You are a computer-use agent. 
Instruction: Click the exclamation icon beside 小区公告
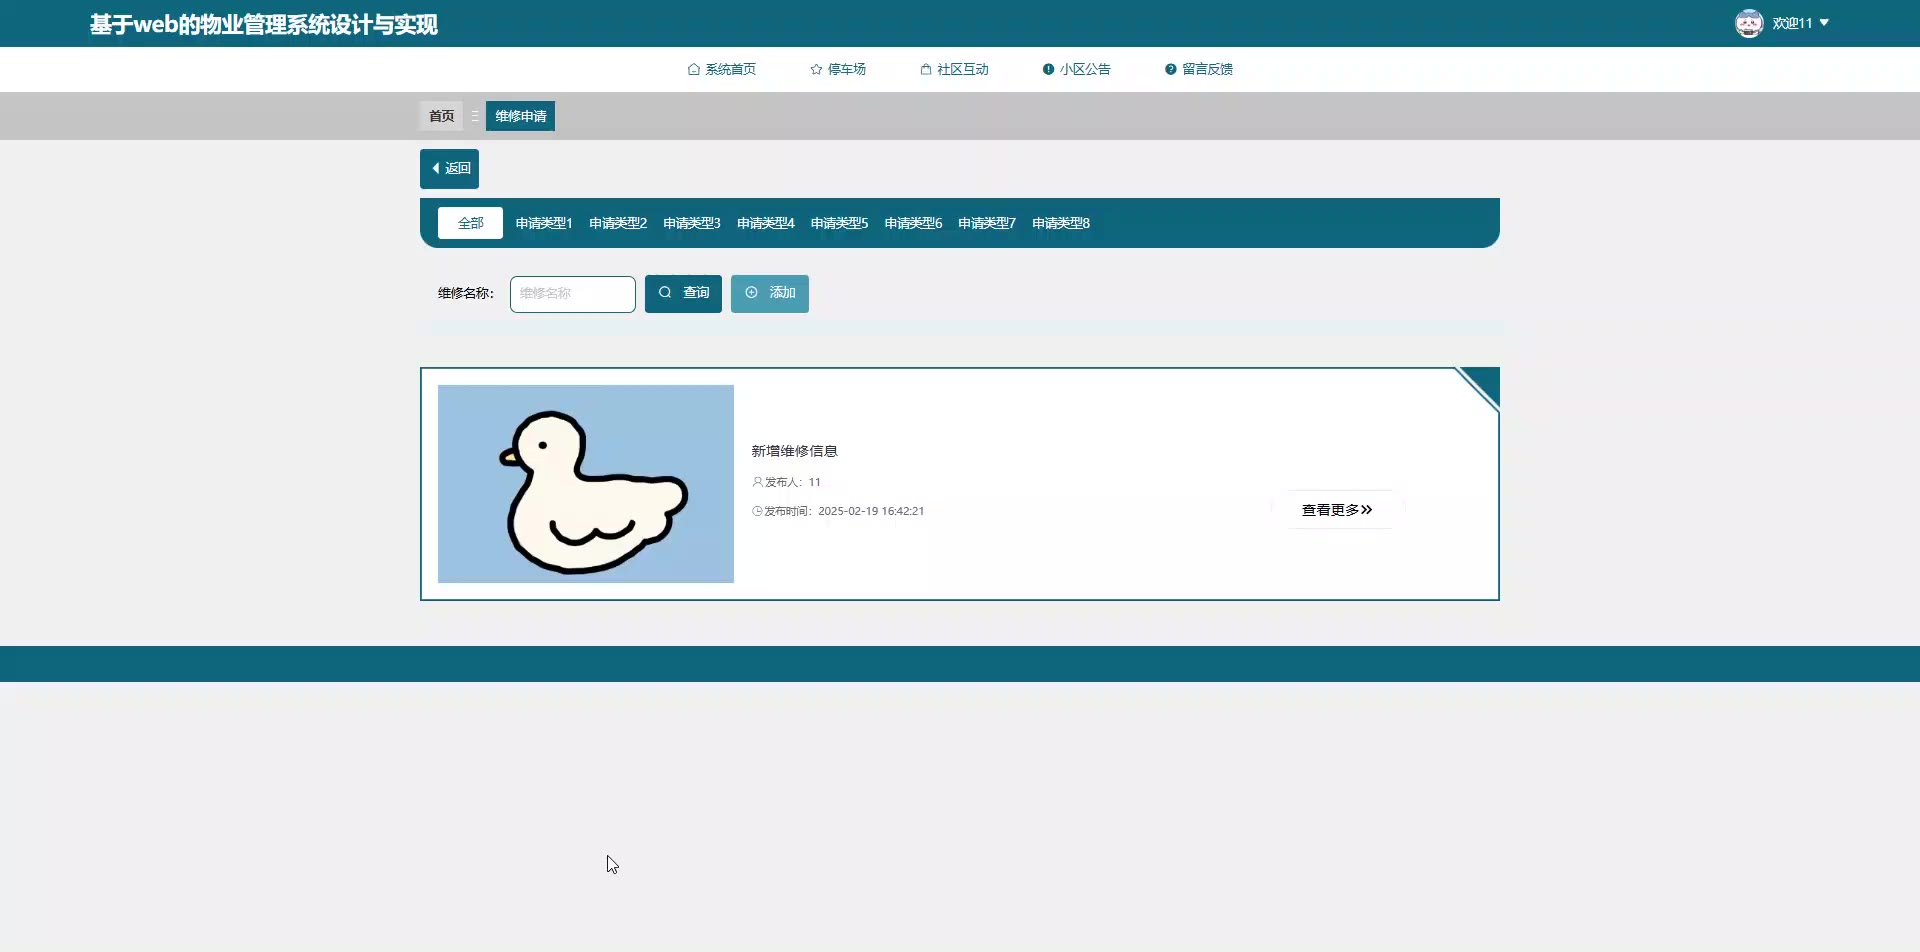1048,69
